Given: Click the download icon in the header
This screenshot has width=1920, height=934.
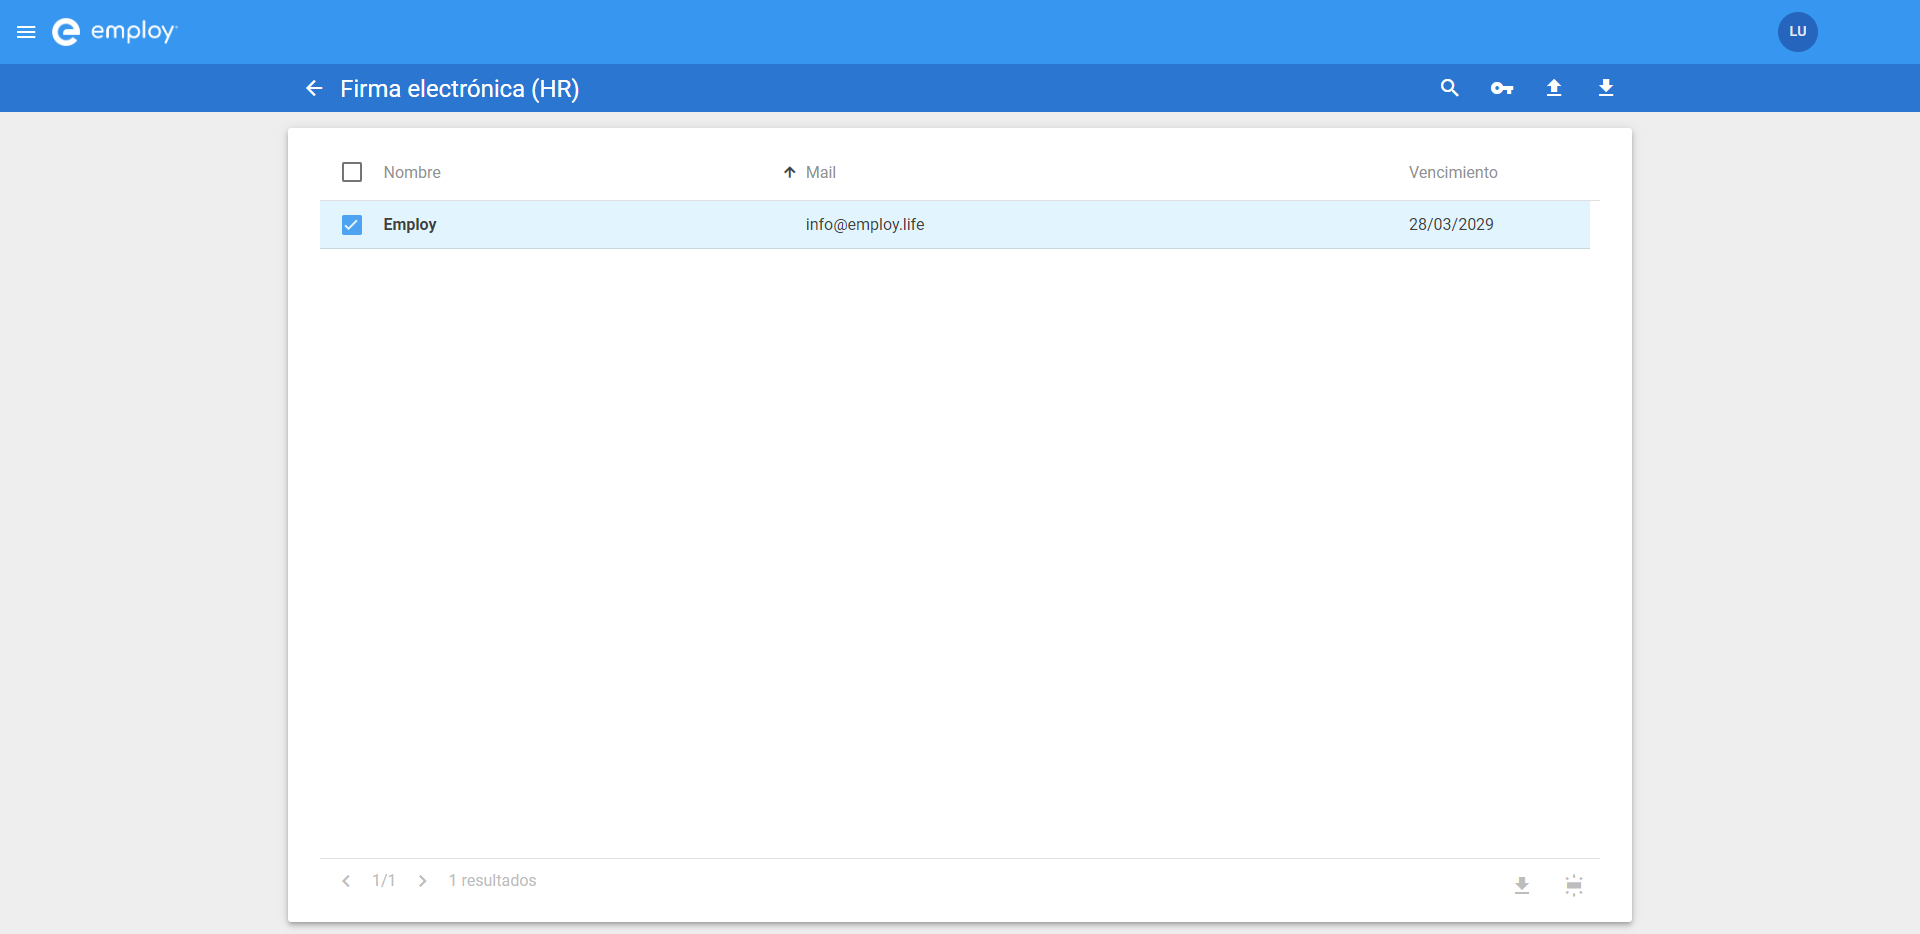Looking at the screenshot, I should pos(1606,88).
